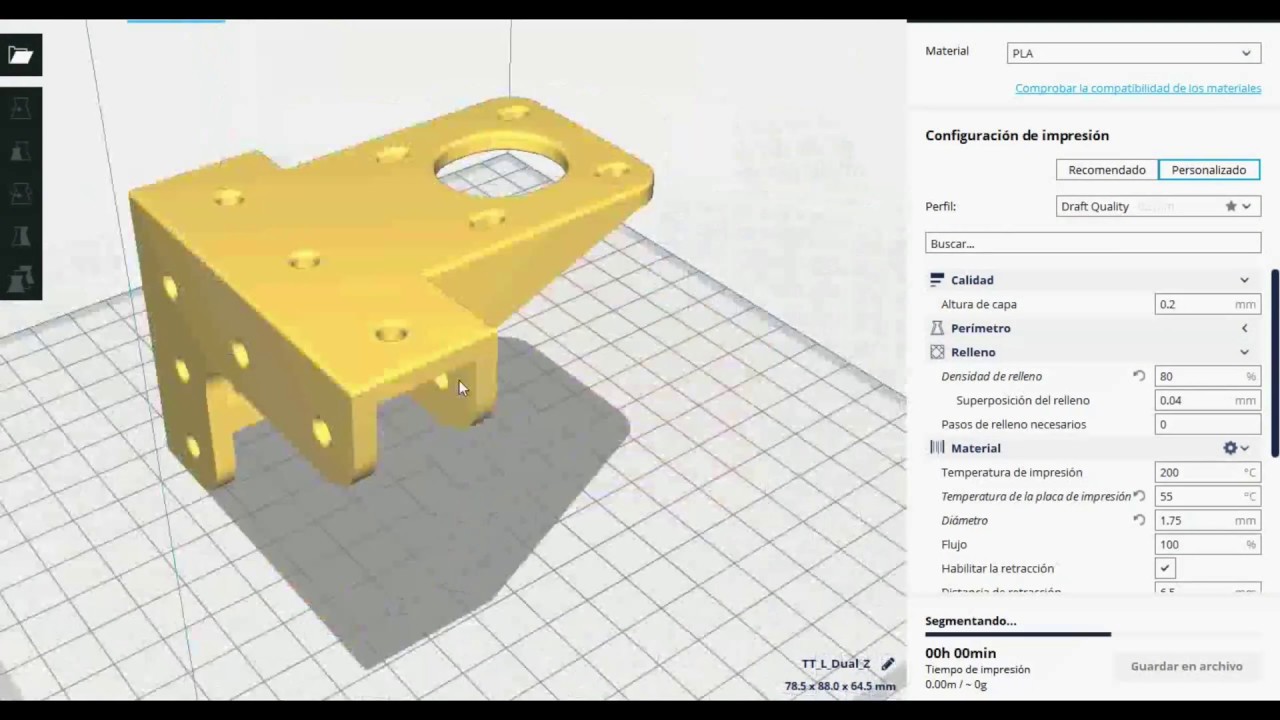Click the 0.00m / ~ 0g material estimate
Screen dimensions: 1280x720
[x=955, y=685]
